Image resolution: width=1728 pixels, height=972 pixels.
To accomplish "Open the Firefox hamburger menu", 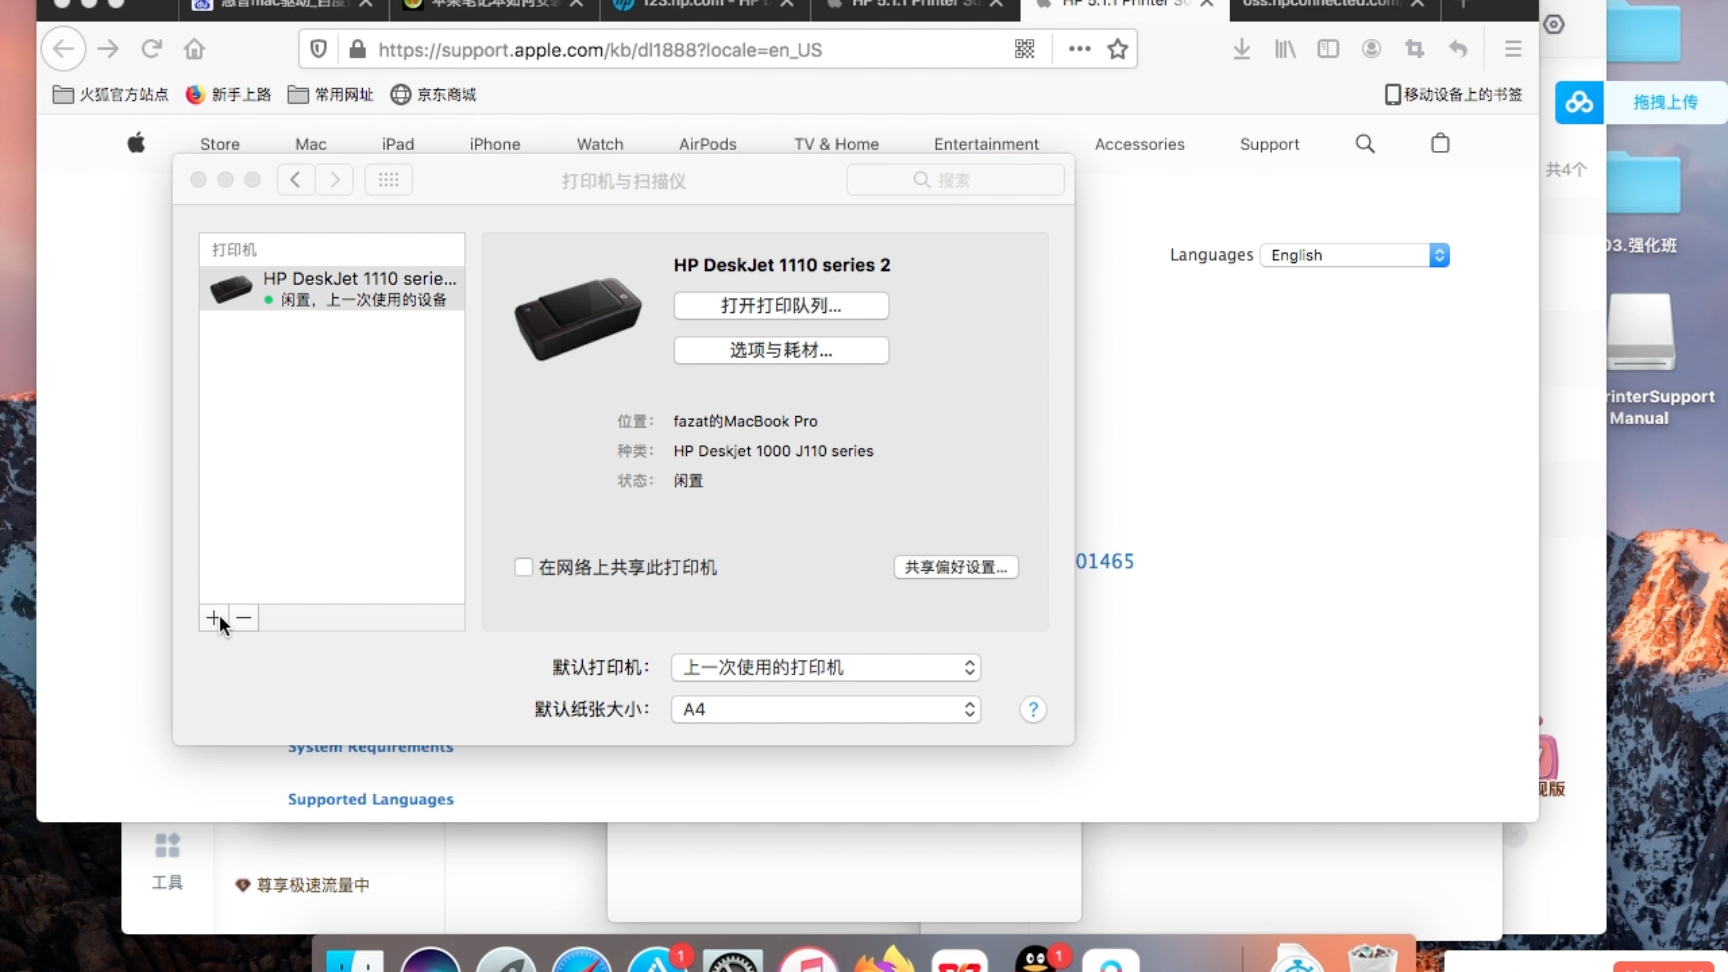I will pyautogui.click(x=1513, y=49).
